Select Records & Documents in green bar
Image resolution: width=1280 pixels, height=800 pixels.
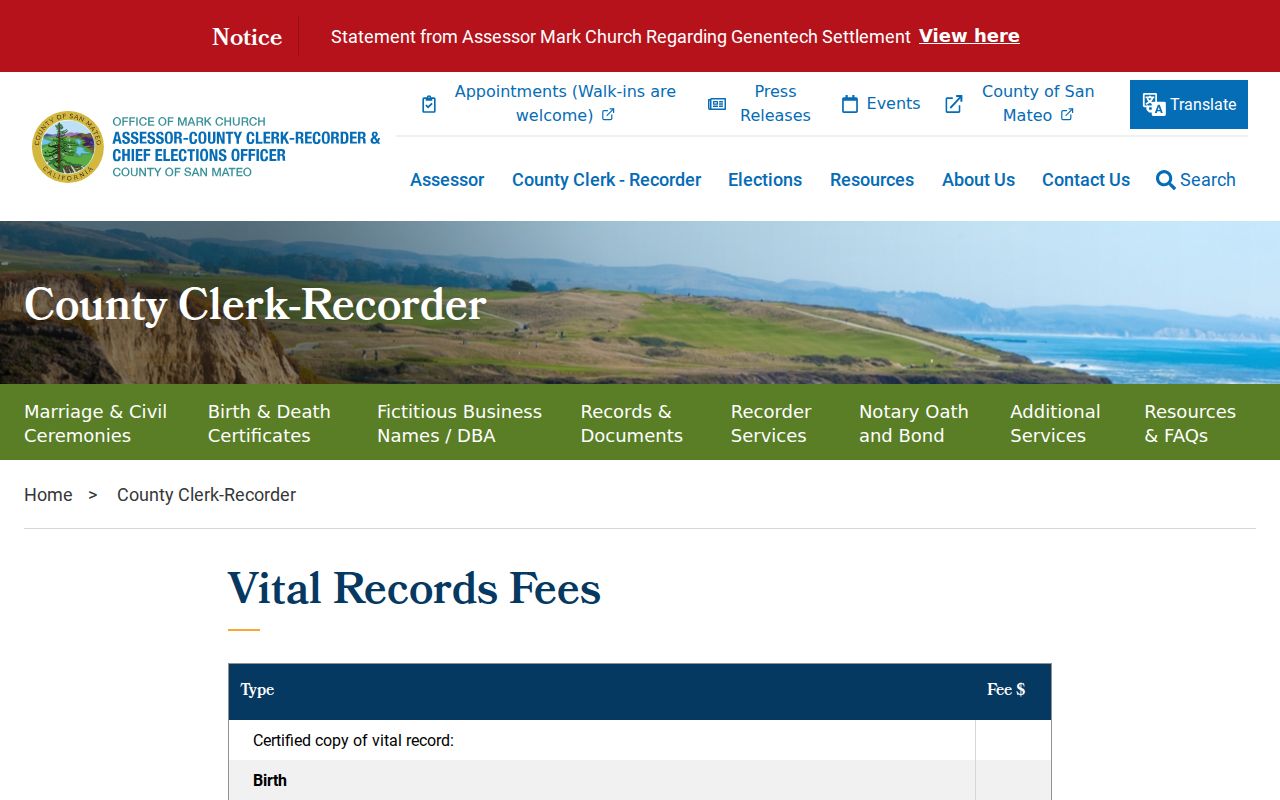coord(632,423)
